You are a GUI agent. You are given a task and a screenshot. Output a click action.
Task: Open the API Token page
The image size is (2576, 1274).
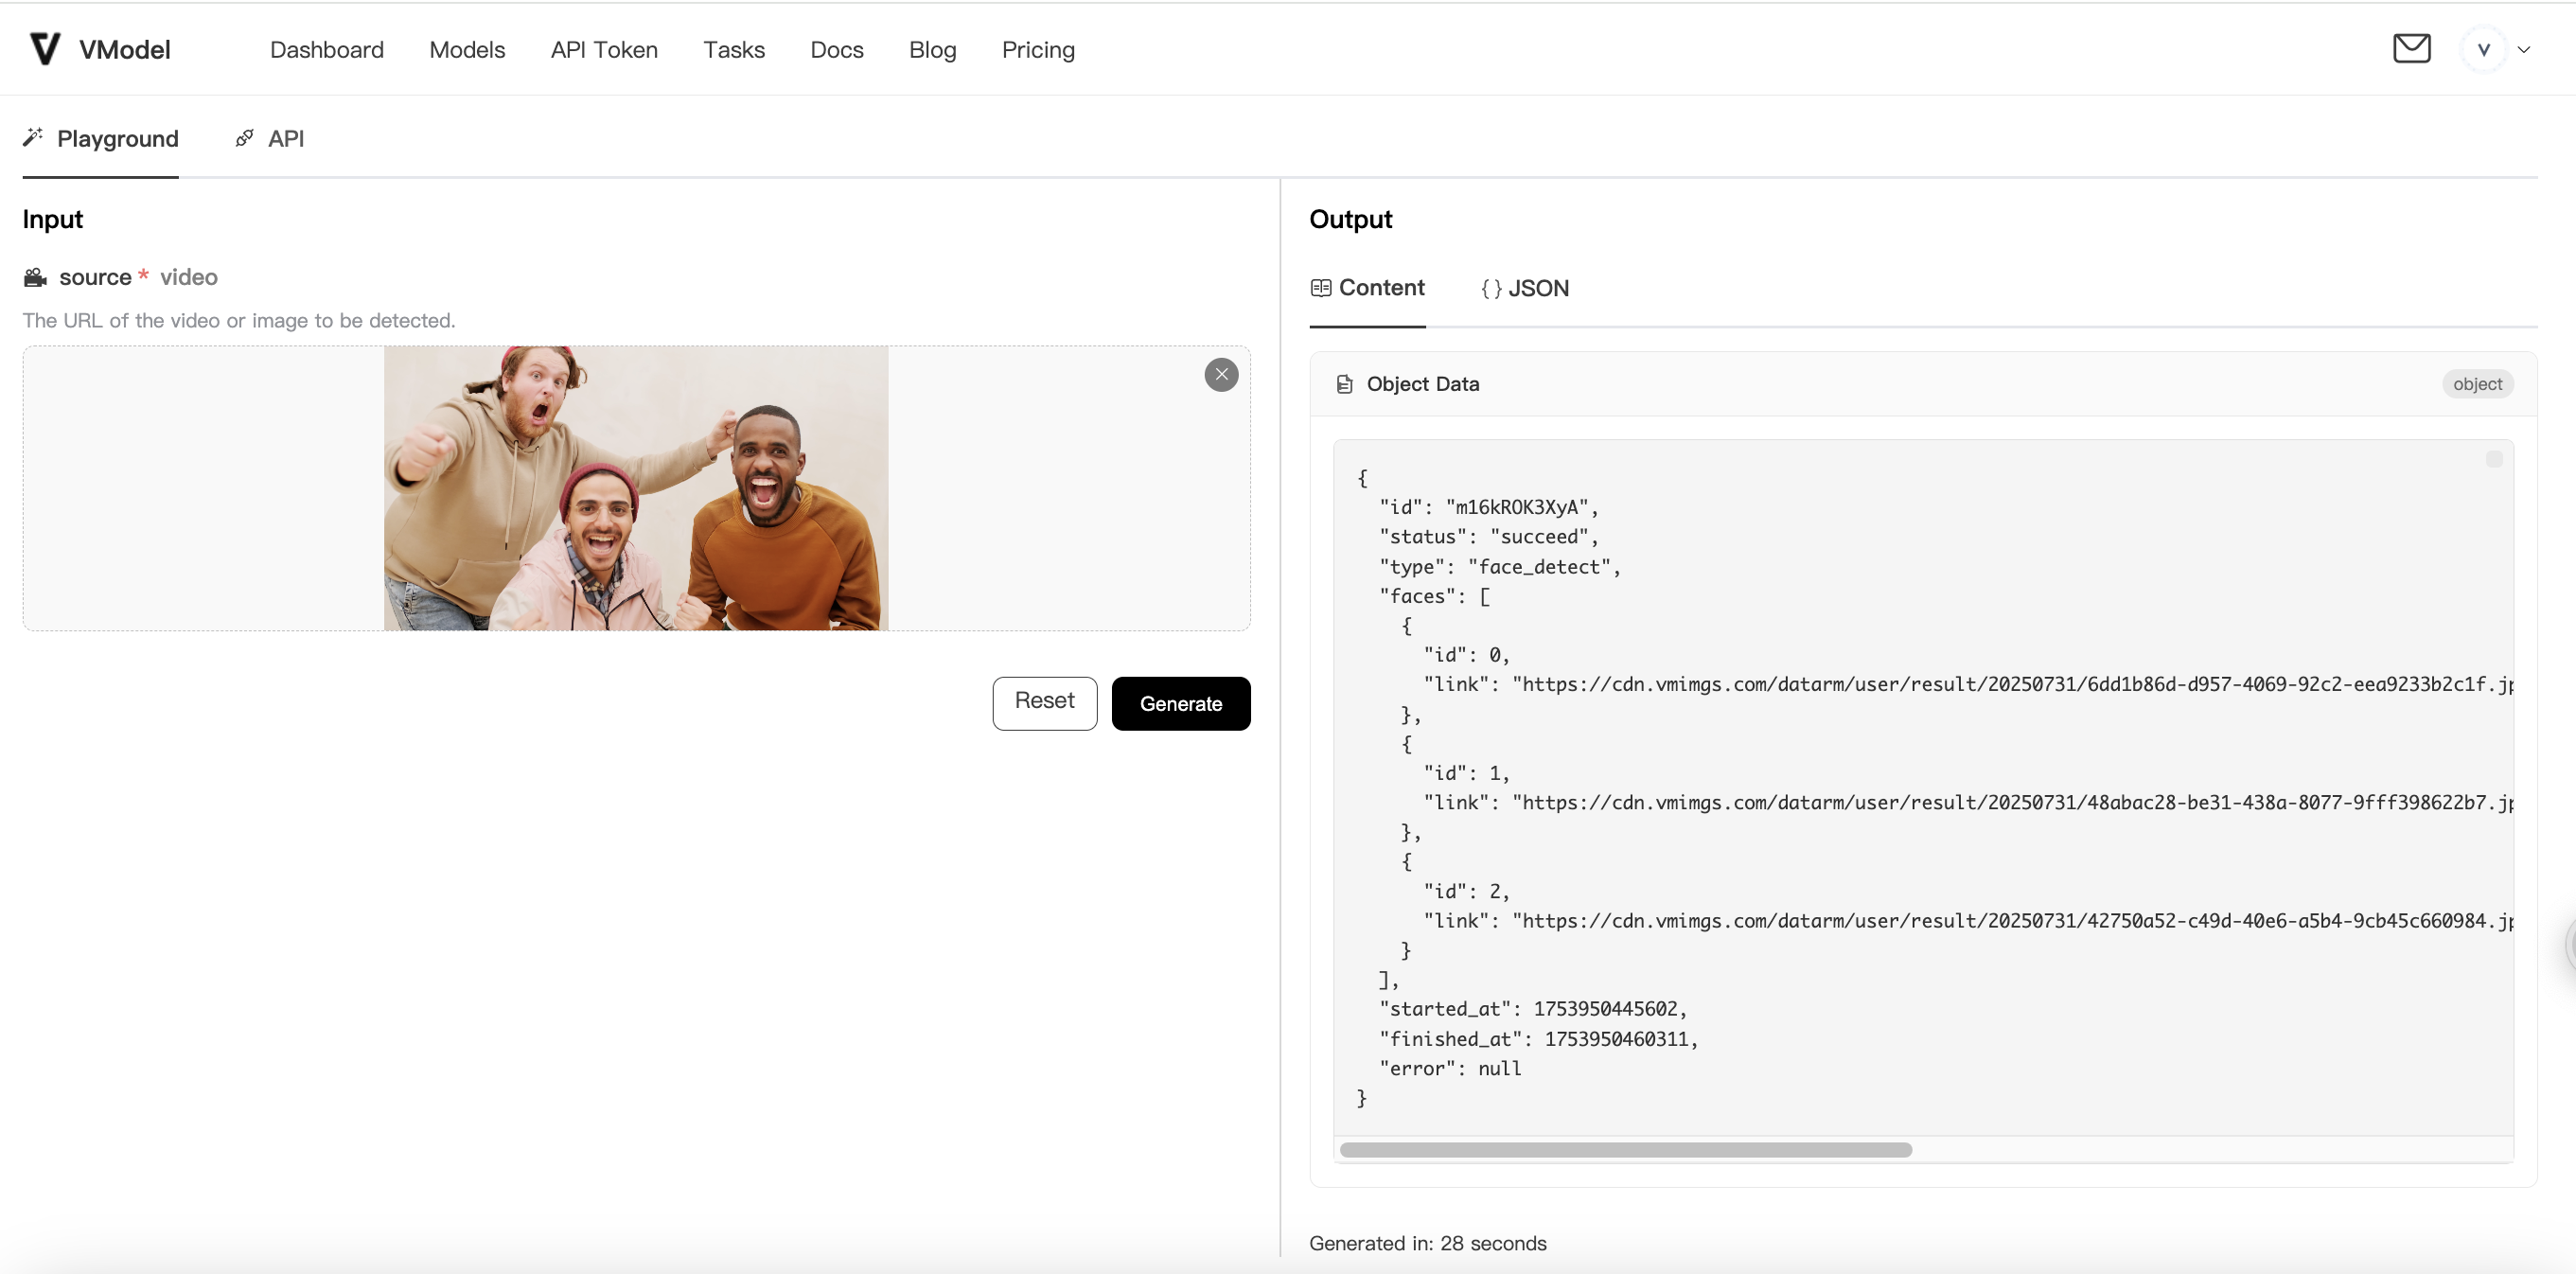(604, 50)
